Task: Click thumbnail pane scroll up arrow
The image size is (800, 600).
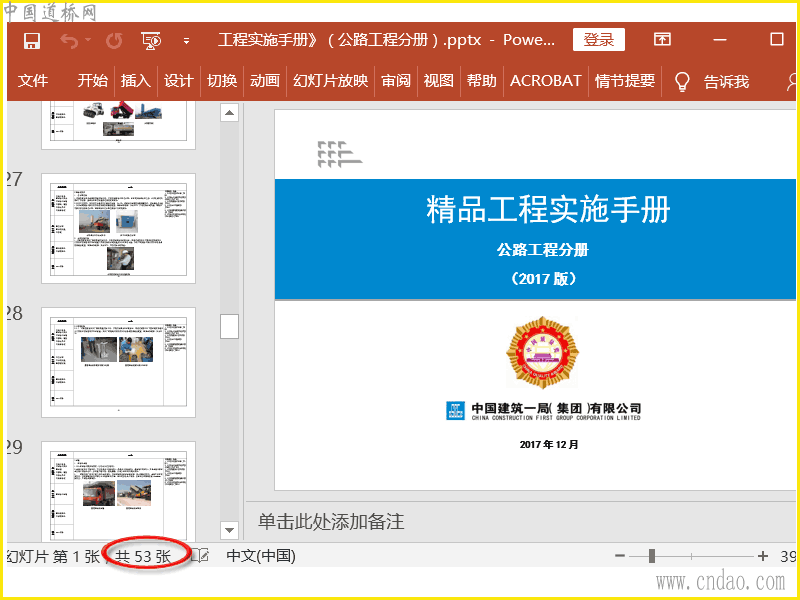Action: tap(230, 112)
